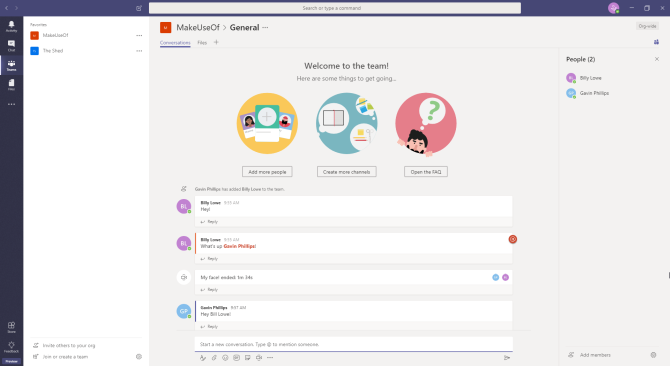This screenshot has height=366, width=670.
Task: Click the add people illustration
Action: point(267,123)
